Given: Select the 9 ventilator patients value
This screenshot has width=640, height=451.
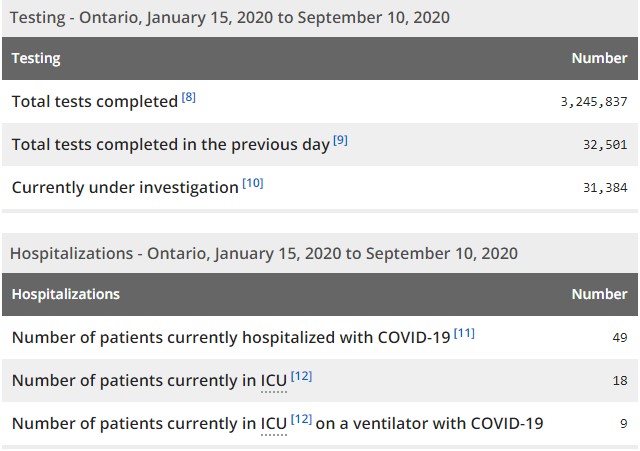Looking at the screenshot, I should tap(624, 424).
